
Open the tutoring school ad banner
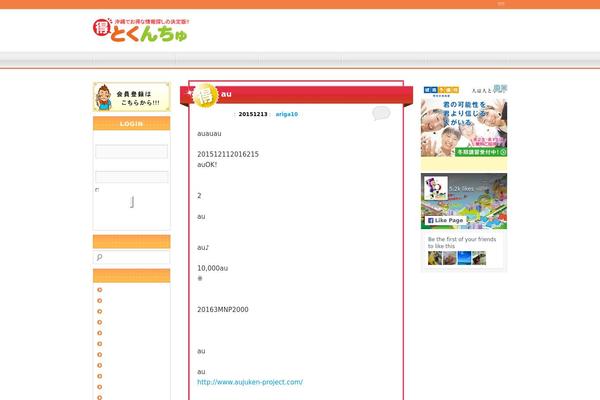(464, 121)
